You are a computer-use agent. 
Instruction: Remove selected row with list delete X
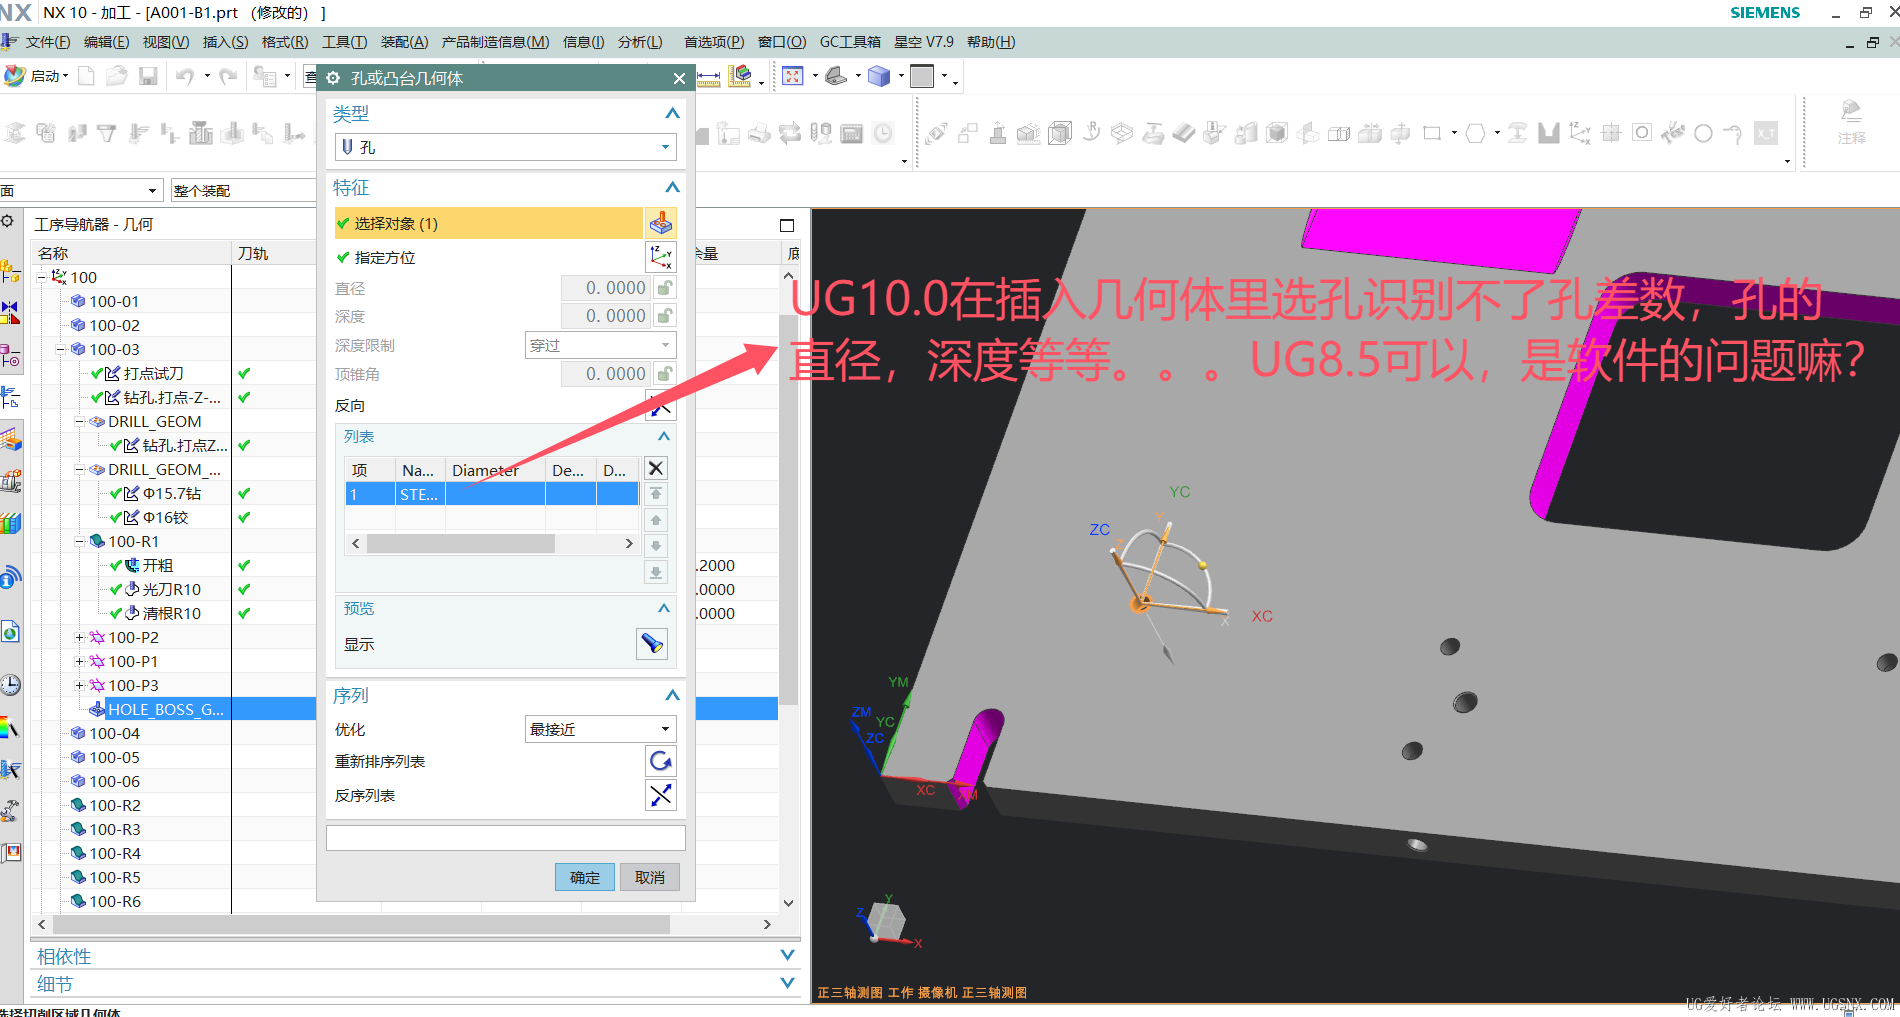pos(656,468)
